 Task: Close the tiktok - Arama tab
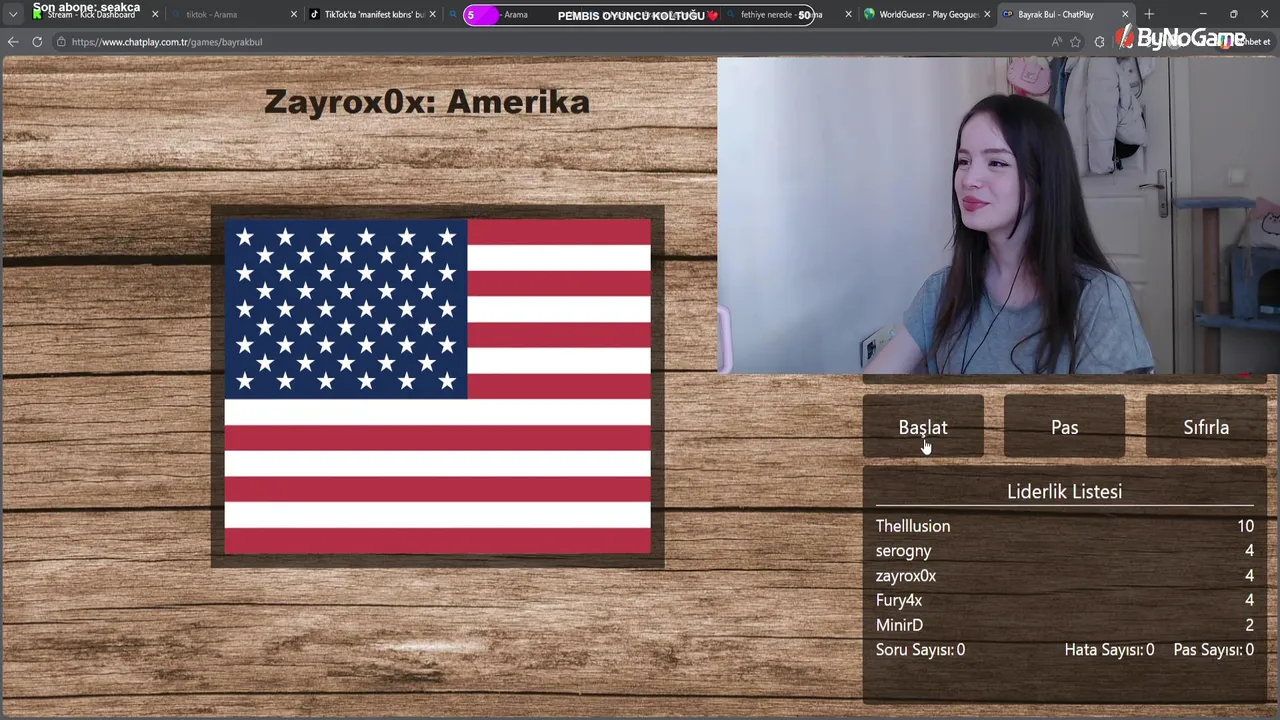point(294,15)
